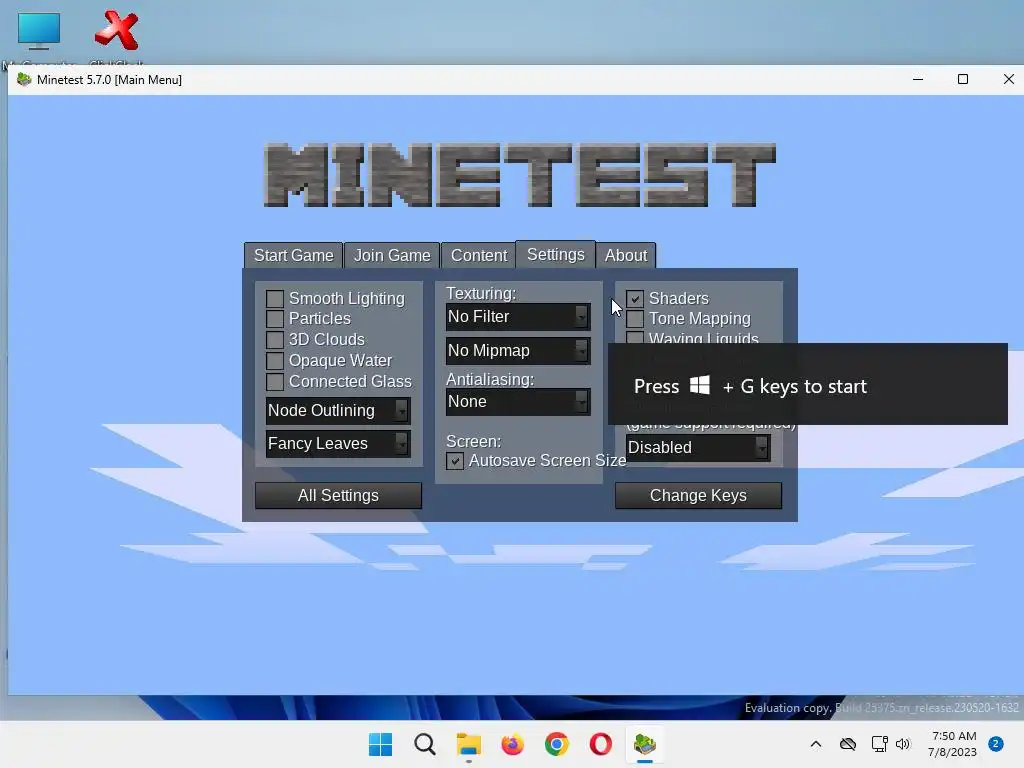This screenshot has width=1024, height=768.
Task: Open the No Mipmap dropdown
Action: tap(518, 351)
